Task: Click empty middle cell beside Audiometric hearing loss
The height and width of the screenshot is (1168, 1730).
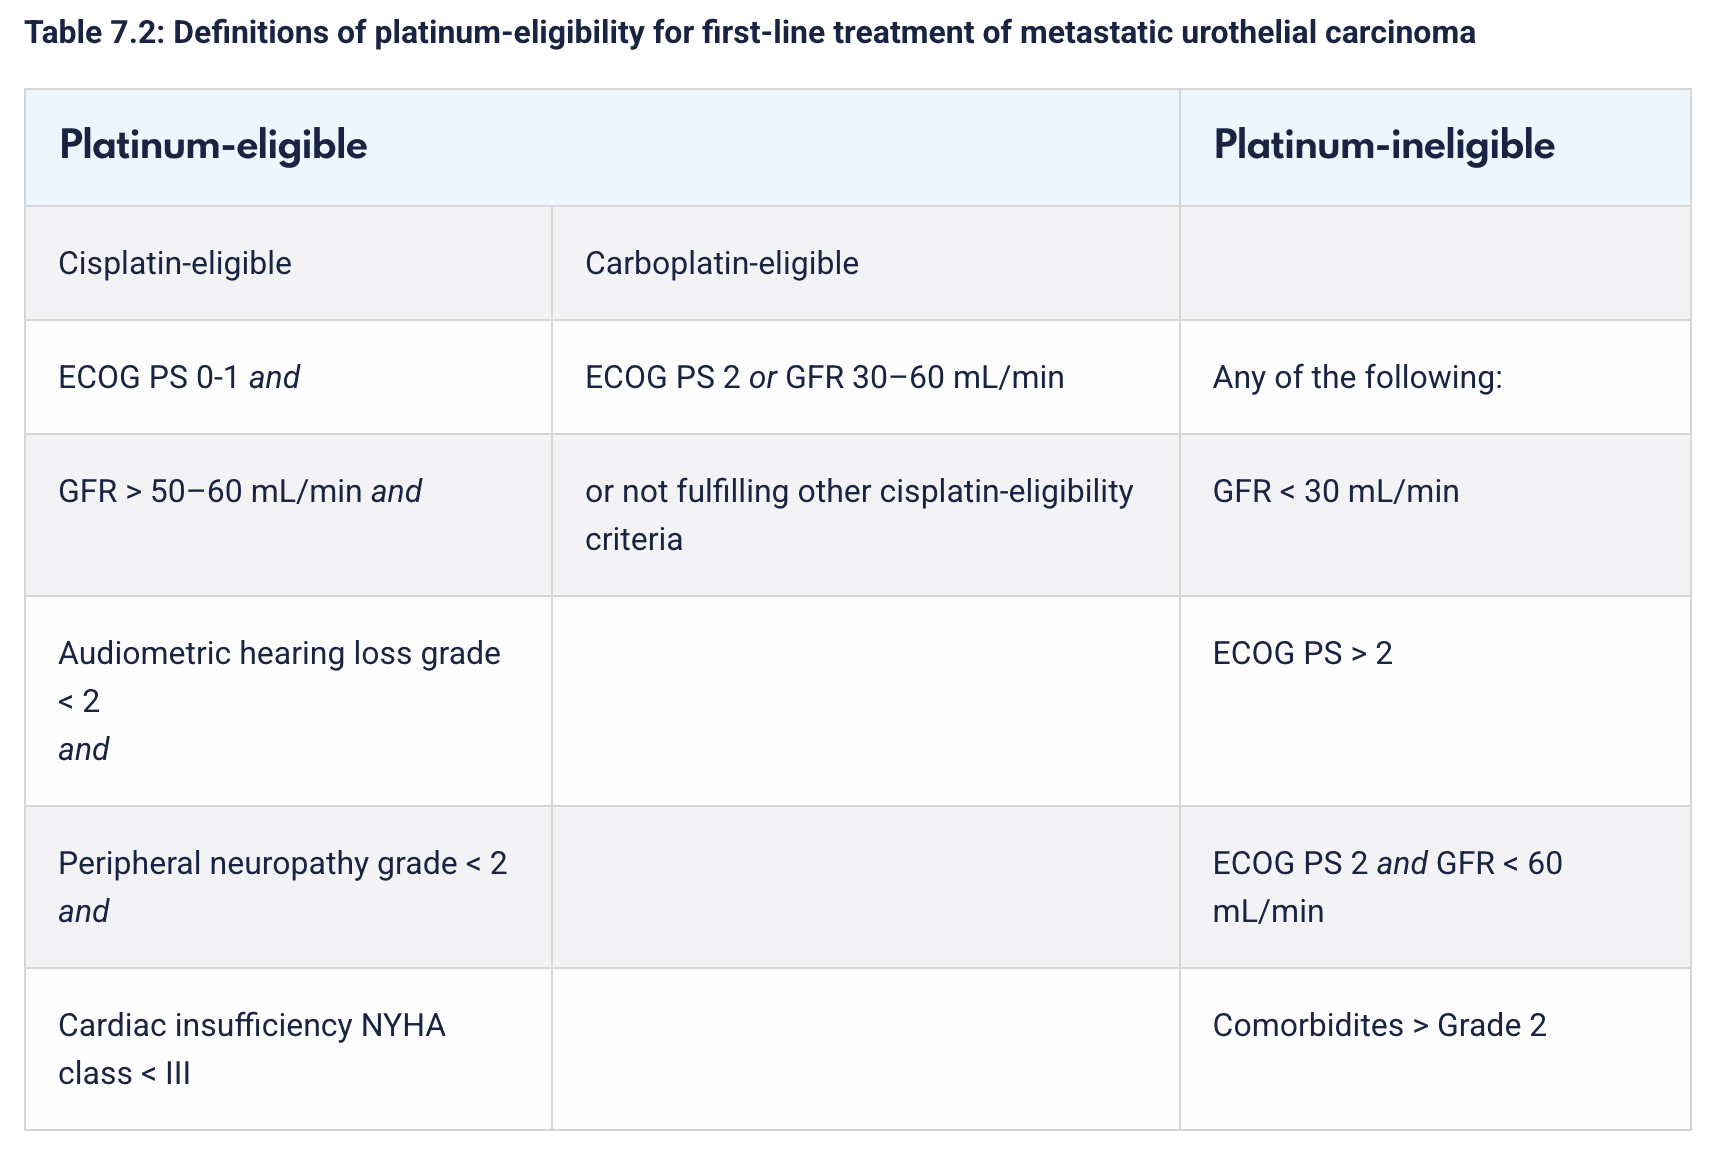Action: pos(865,701)
